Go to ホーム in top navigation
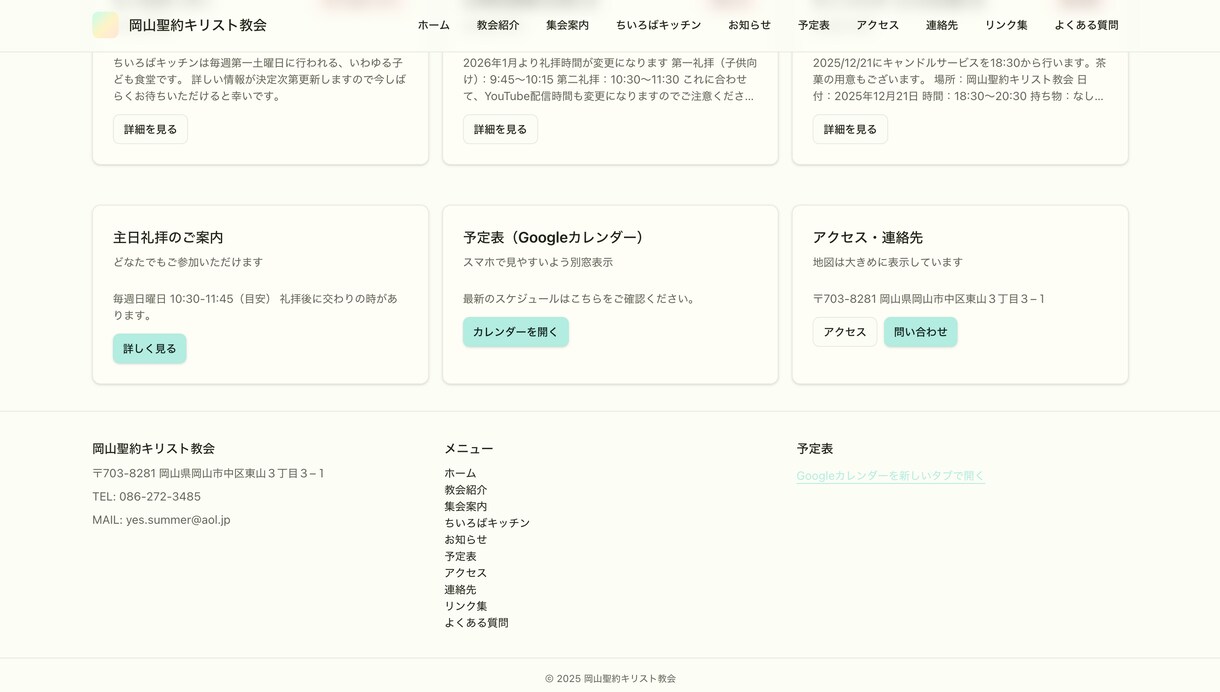The height and width of the screenshot is (692, 1220). coord(434,25)
